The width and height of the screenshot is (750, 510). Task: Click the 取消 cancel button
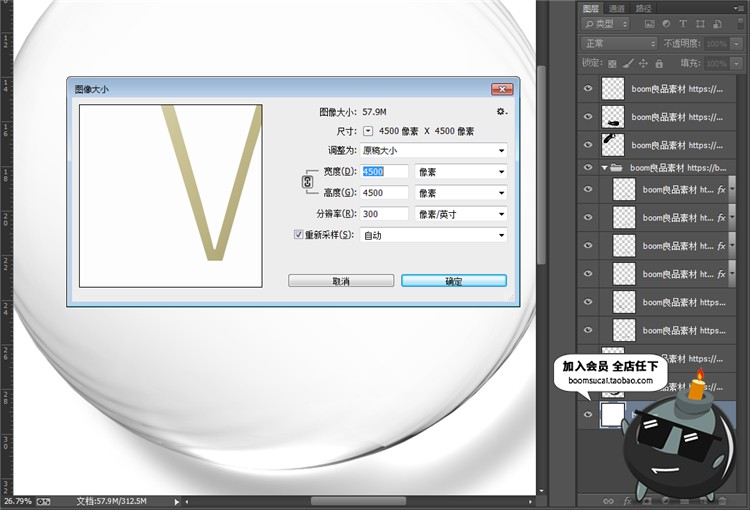pos(340,281)
